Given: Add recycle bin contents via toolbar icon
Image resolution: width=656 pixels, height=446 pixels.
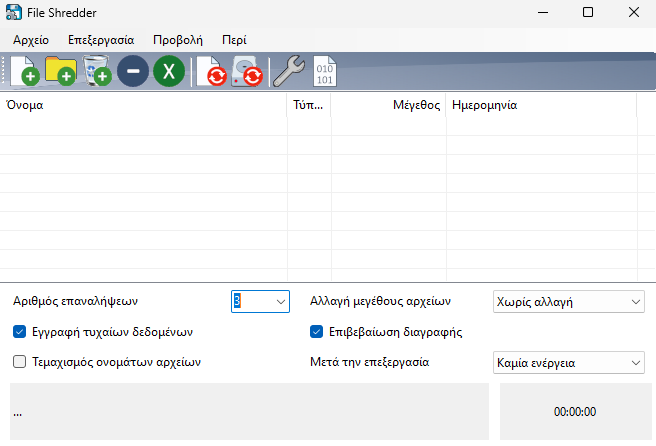Looking at the screenshot, I should tap(97, 71).
